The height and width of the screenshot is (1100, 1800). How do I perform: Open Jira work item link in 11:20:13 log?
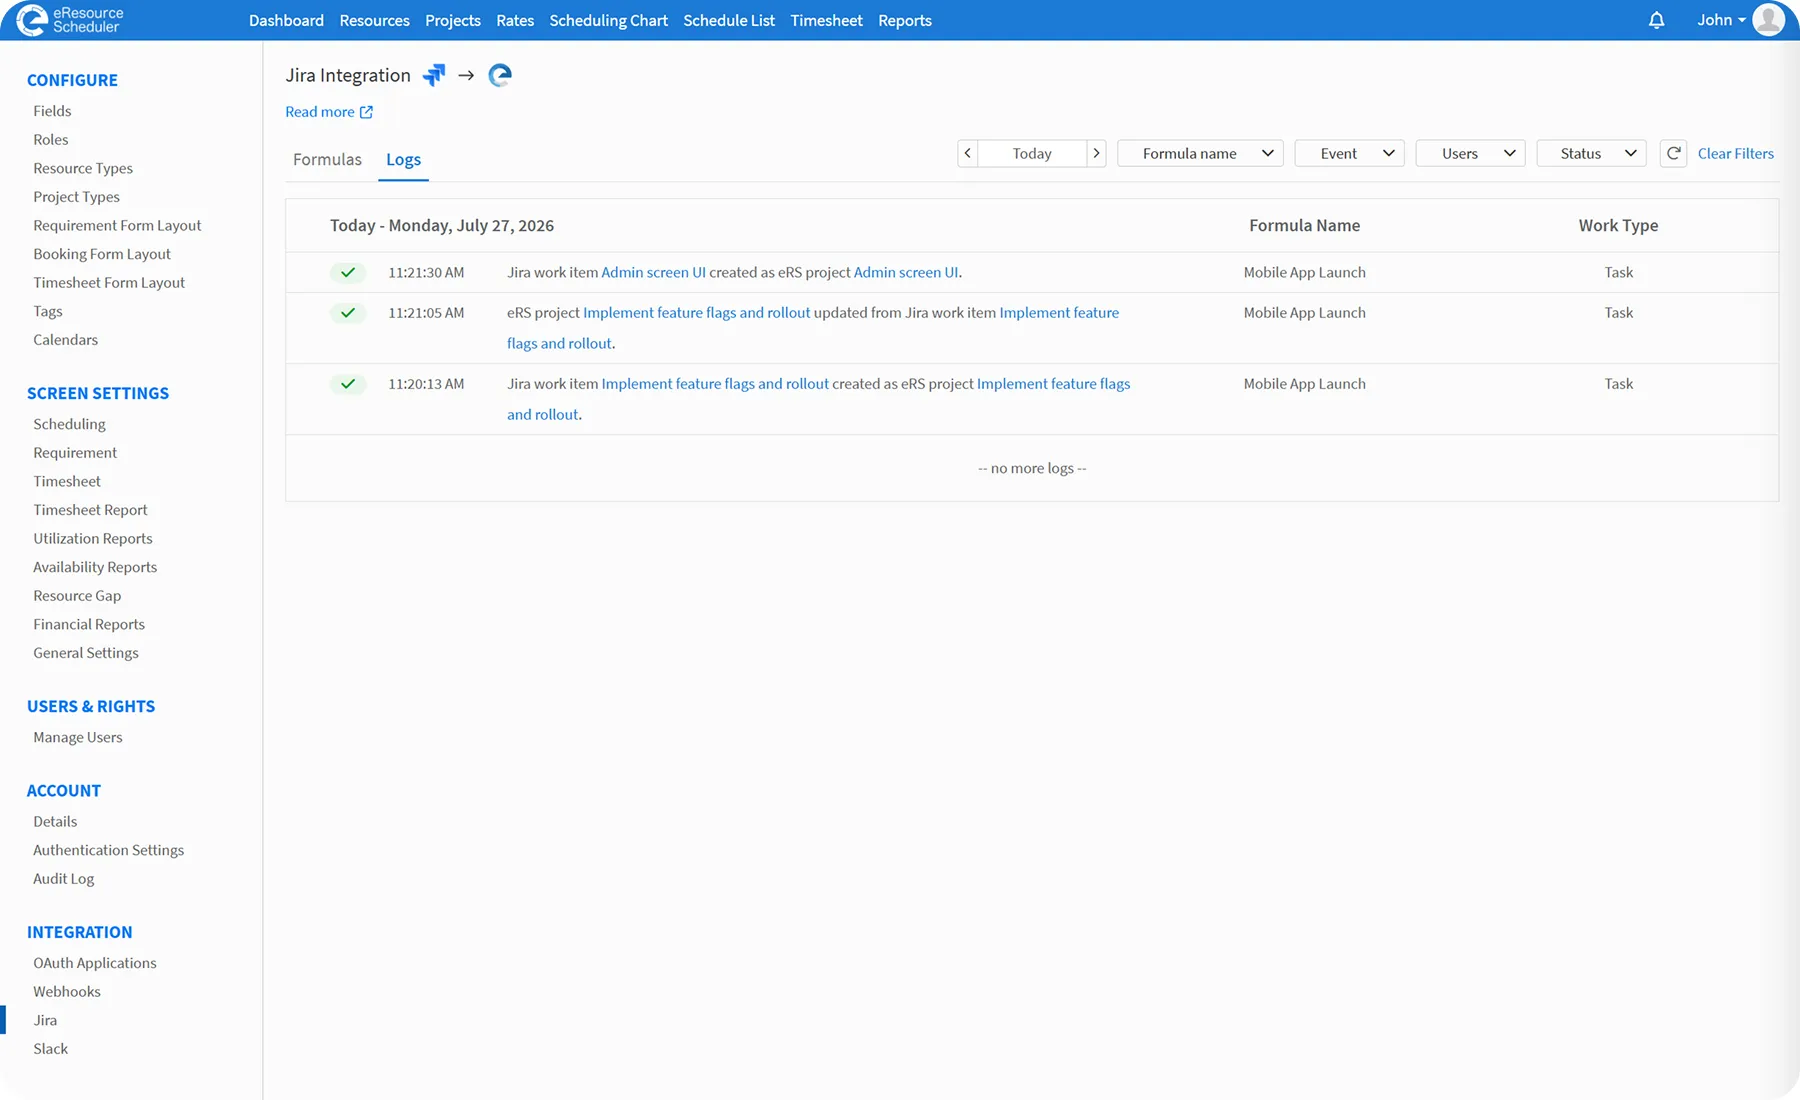point(715,384)
